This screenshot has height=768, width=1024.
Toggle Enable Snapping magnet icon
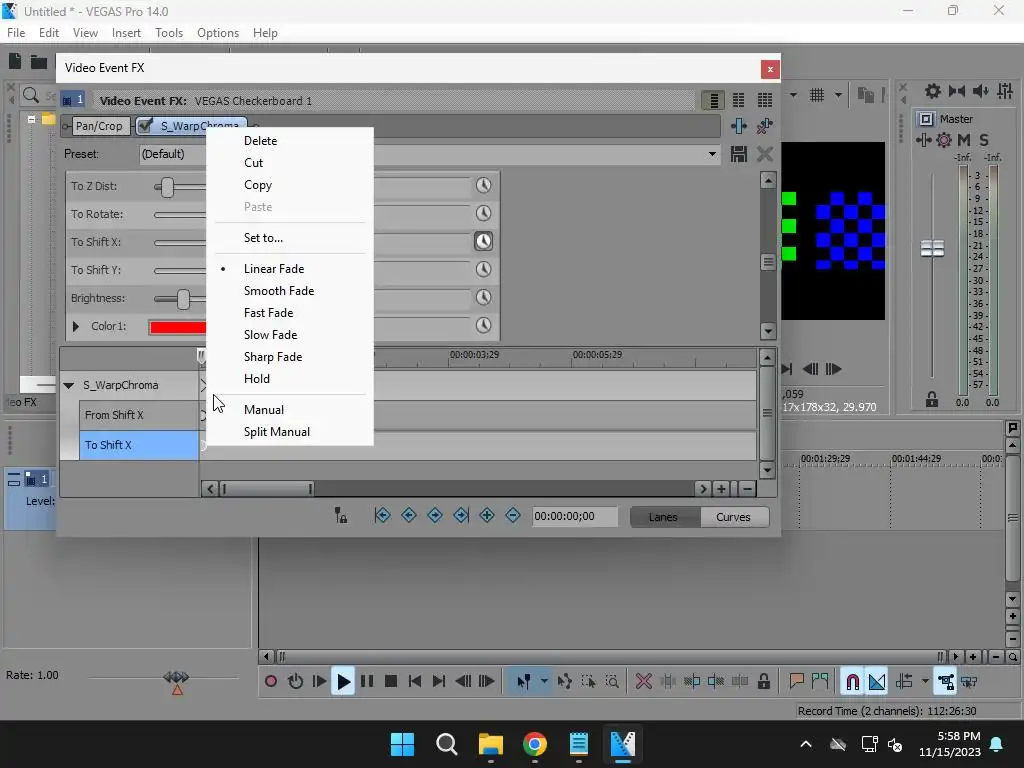(x=852, y=682)
